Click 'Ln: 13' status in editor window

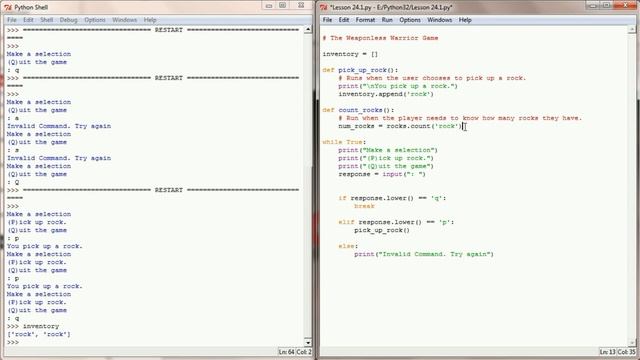[607, 352]
